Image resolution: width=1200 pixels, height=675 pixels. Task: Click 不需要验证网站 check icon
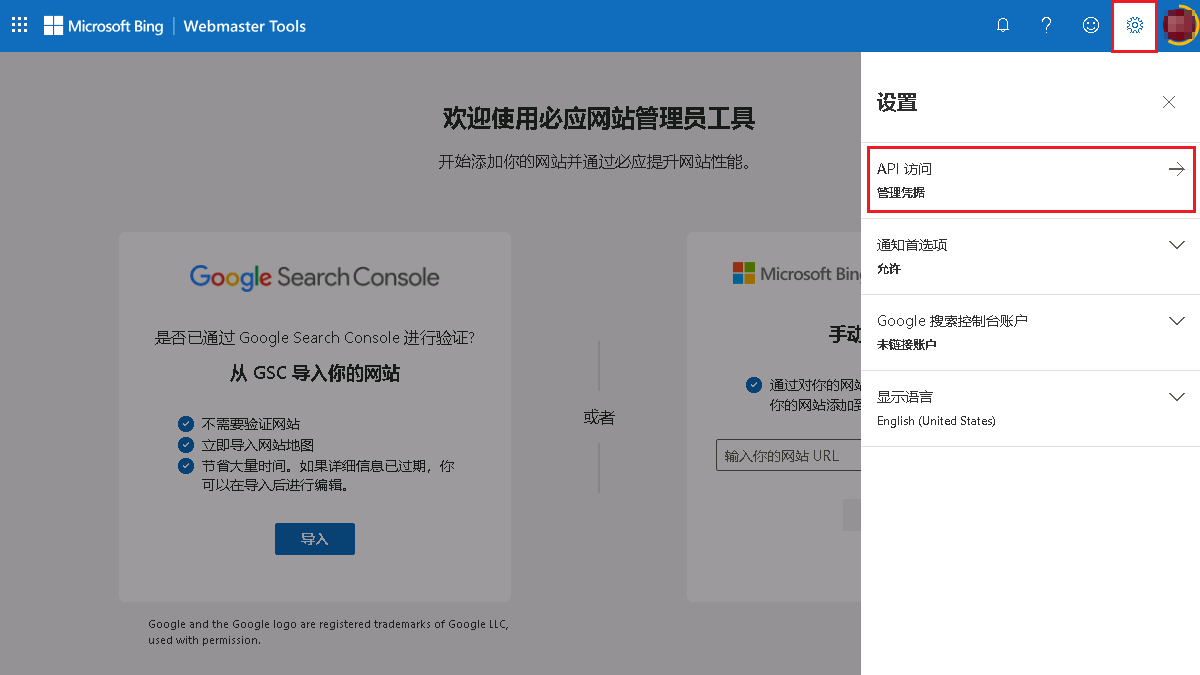tap(185, 424)
